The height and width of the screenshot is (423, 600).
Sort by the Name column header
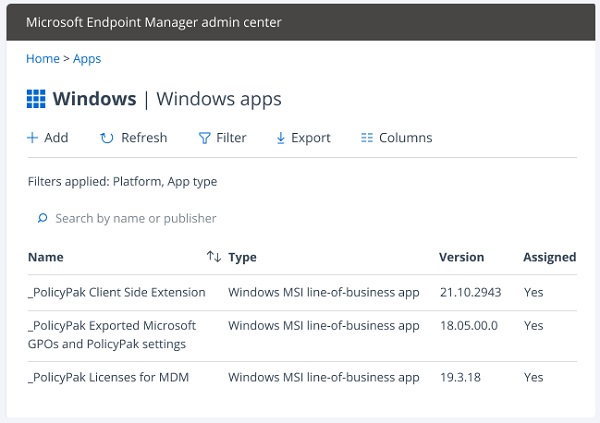coord(46,257)
